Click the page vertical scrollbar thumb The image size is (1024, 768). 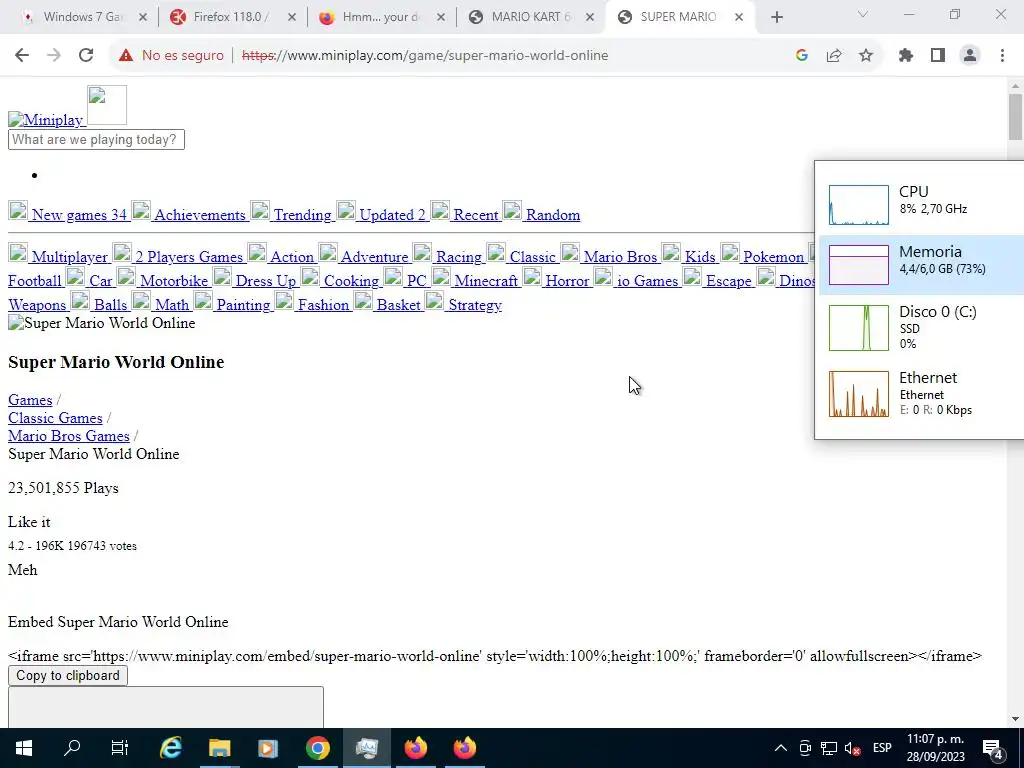click(1015, 117)
